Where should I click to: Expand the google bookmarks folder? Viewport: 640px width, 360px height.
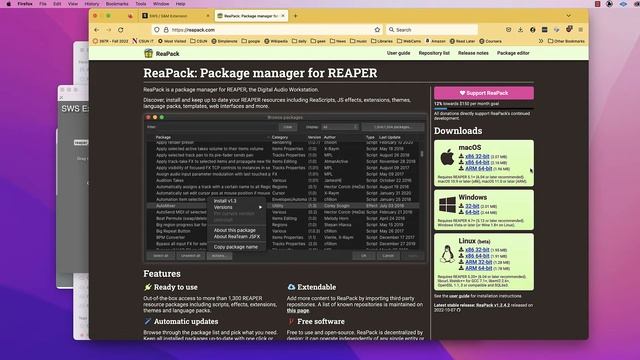251,41
